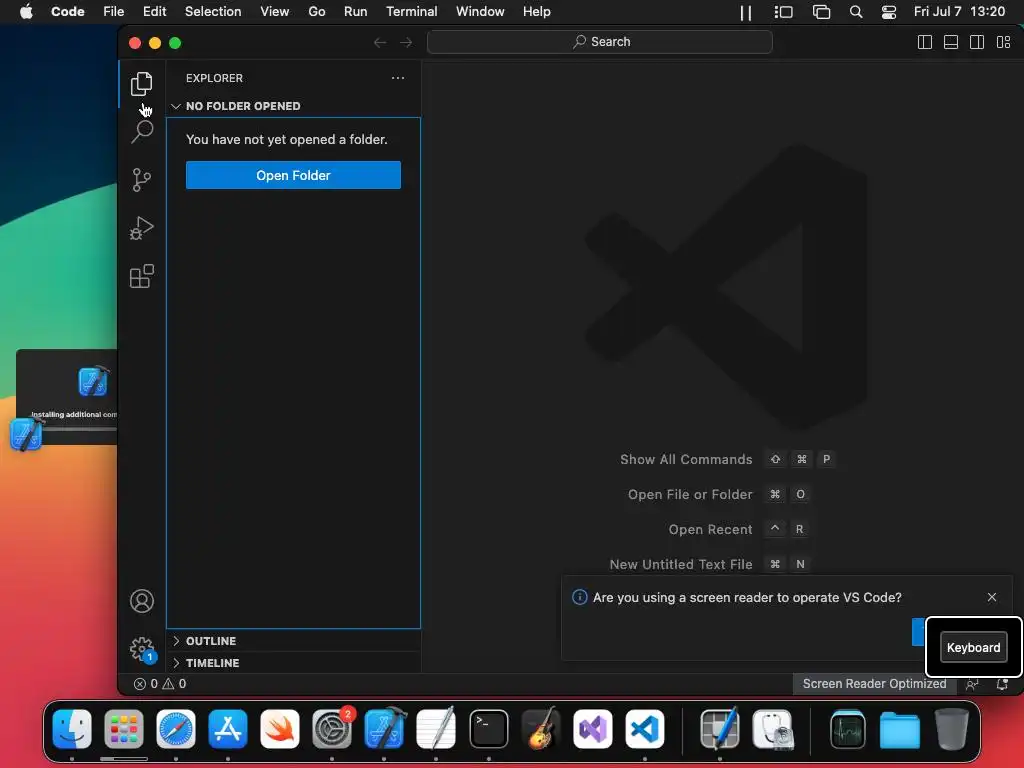Open GarageBand from the Dock
The image size is (1024, 768).
tap(541, 729)
